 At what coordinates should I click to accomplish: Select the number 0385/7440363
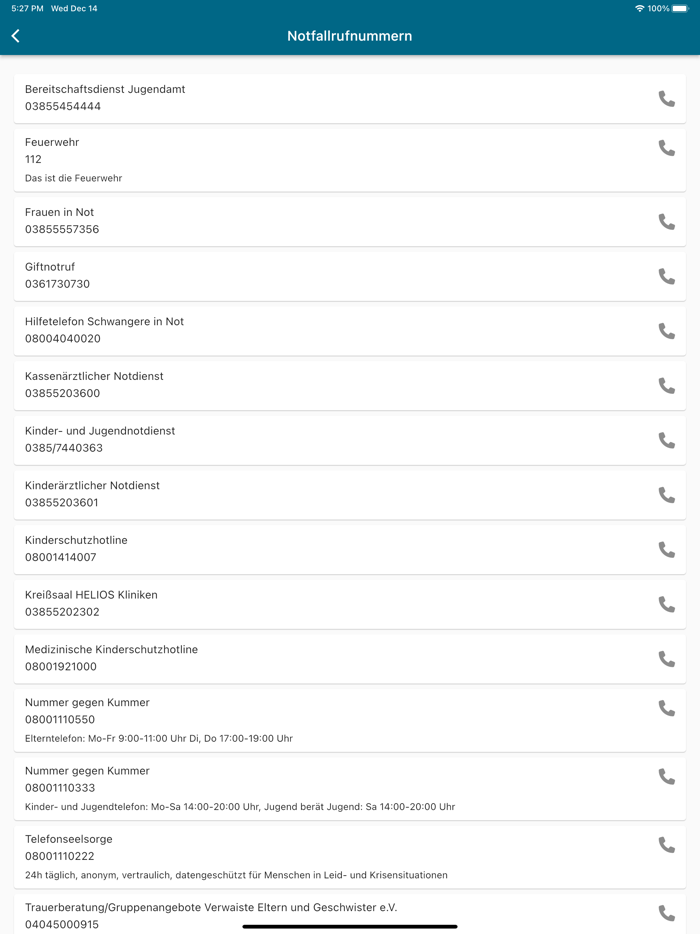pyautogui.click(x=62, y=448)
